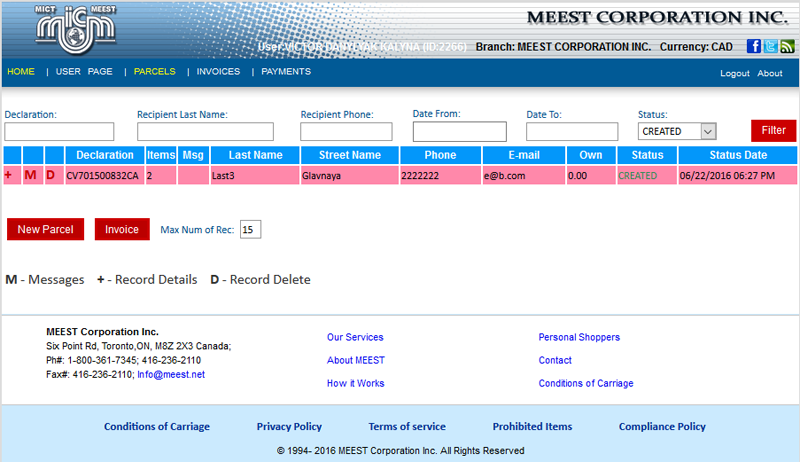800x462 pixels.
Task: Create a New Parcel
Action: click(x=45, y=229)
